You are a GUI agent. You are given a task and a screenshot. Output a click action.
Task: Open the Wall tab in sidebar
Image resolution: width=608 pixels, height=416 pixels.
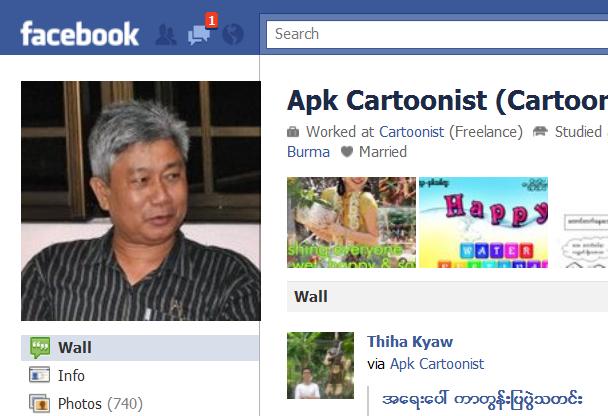click(x=140, y=348)
